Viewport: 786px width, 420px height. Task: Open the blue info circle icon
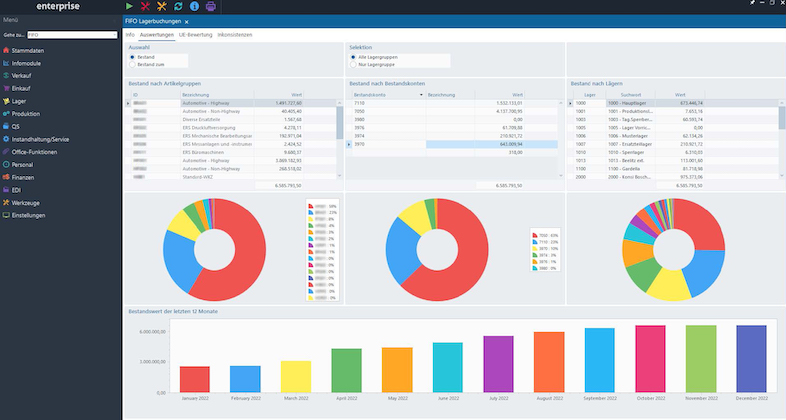pos(194,6)
